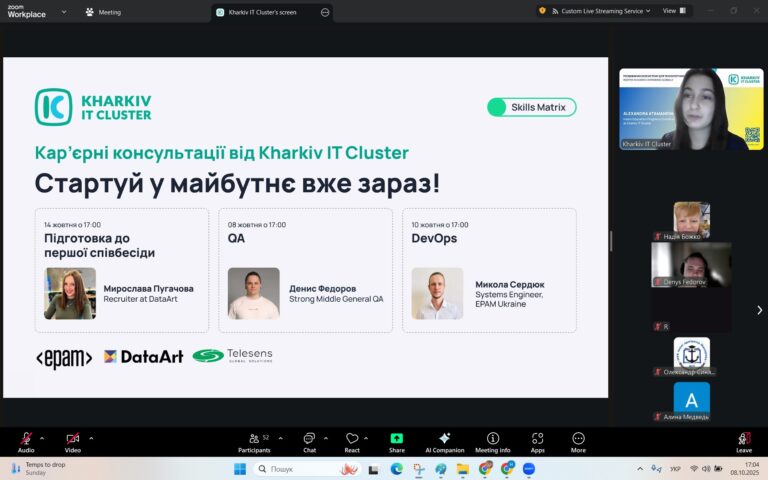Screen dimensions: 768x480
Task: Switch to the Meeting tab
Action: pyautogui.click(x=103, y=12)
